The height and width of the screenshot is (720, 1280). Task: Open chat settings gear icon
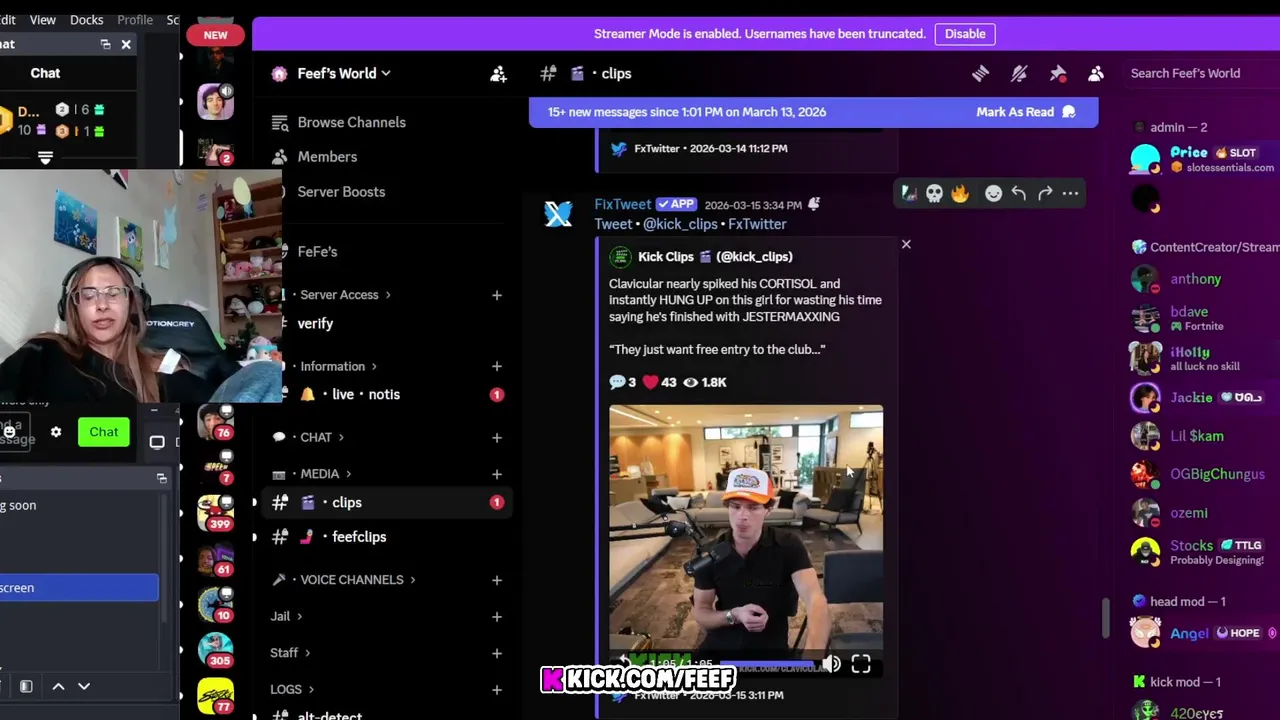click(x=56, y=432)
